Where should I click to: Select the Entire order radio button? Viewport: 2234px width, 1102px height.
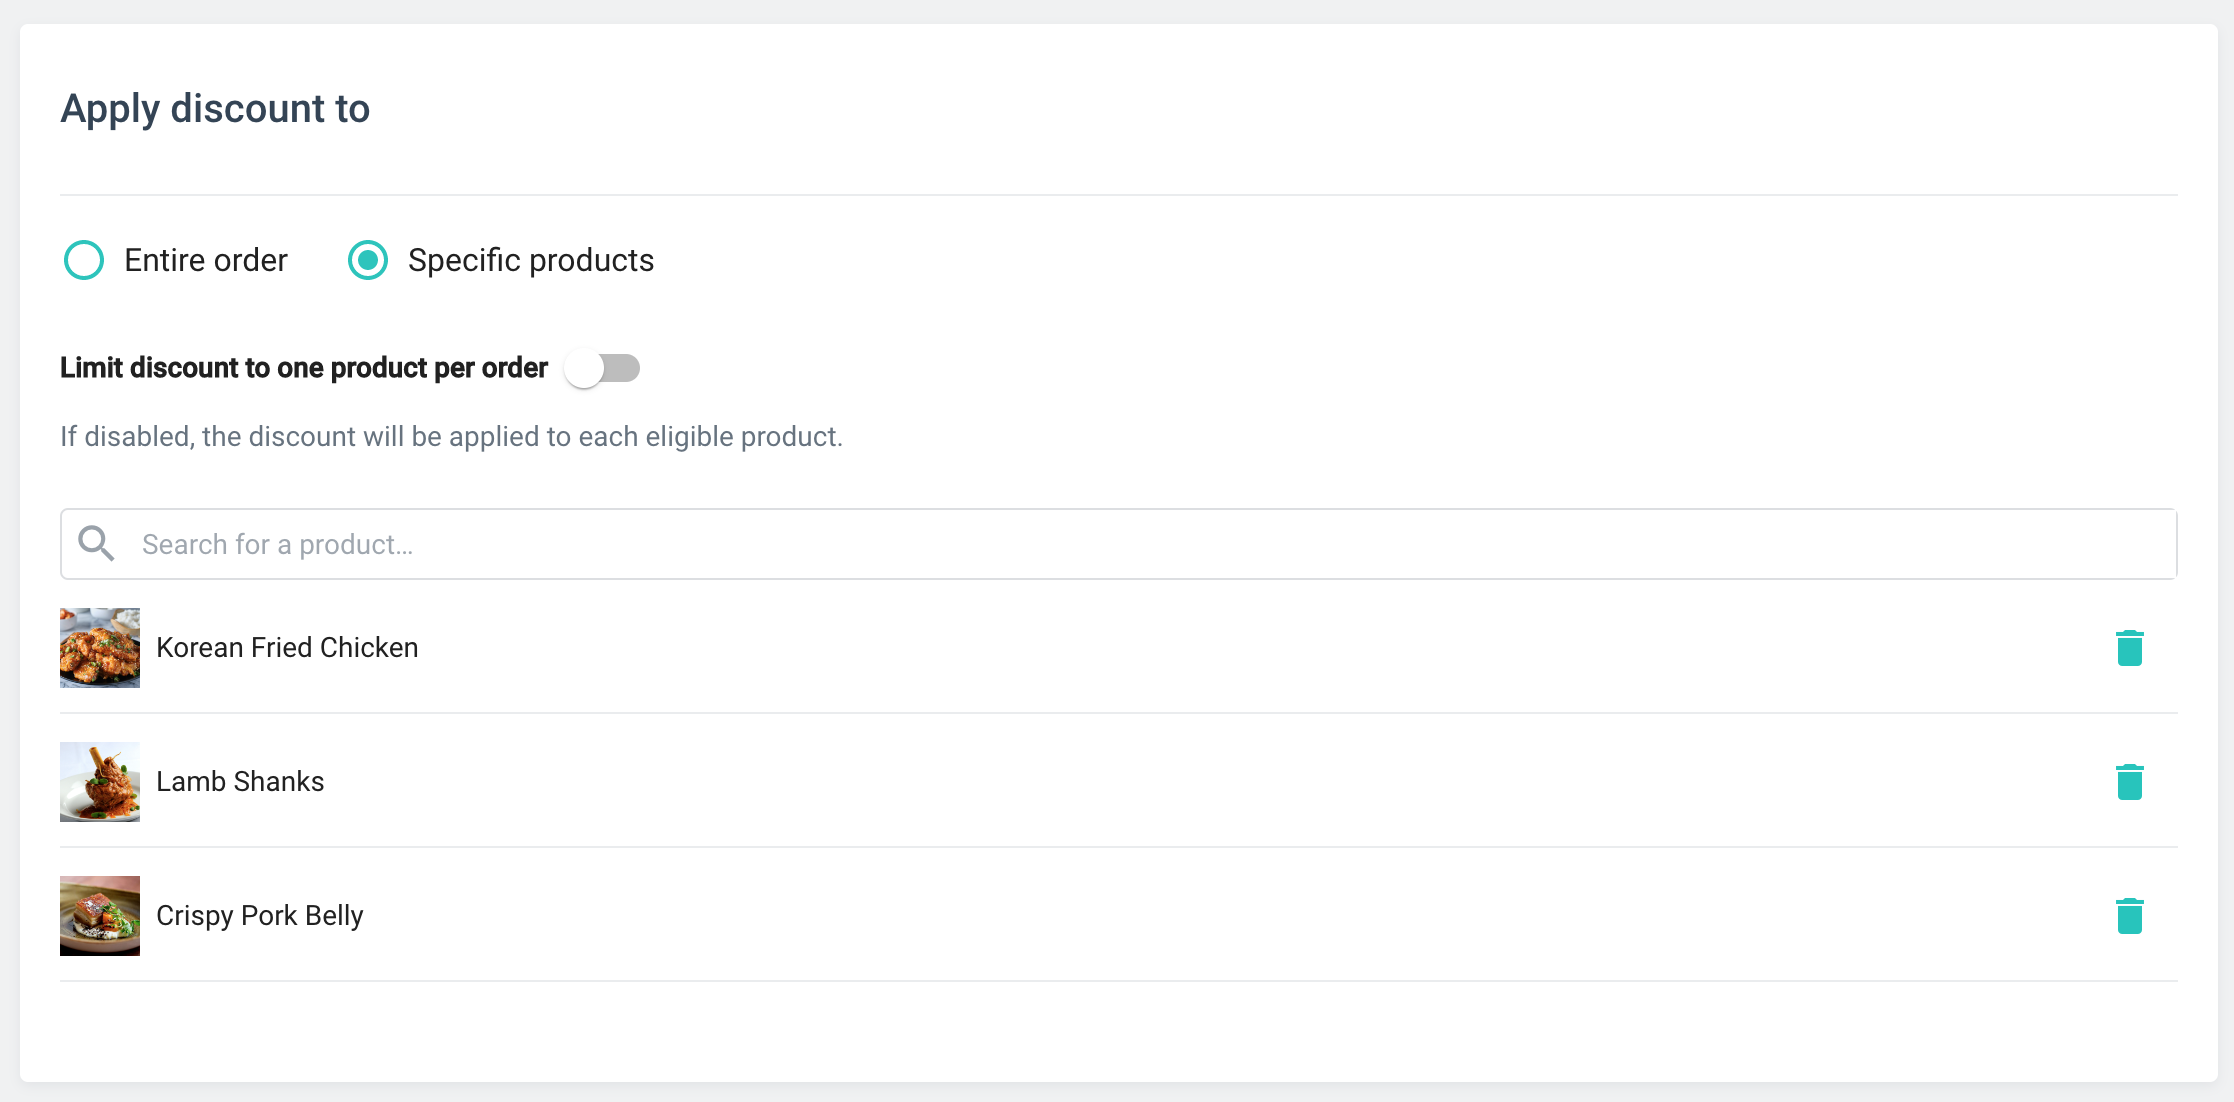click(84, 260)
